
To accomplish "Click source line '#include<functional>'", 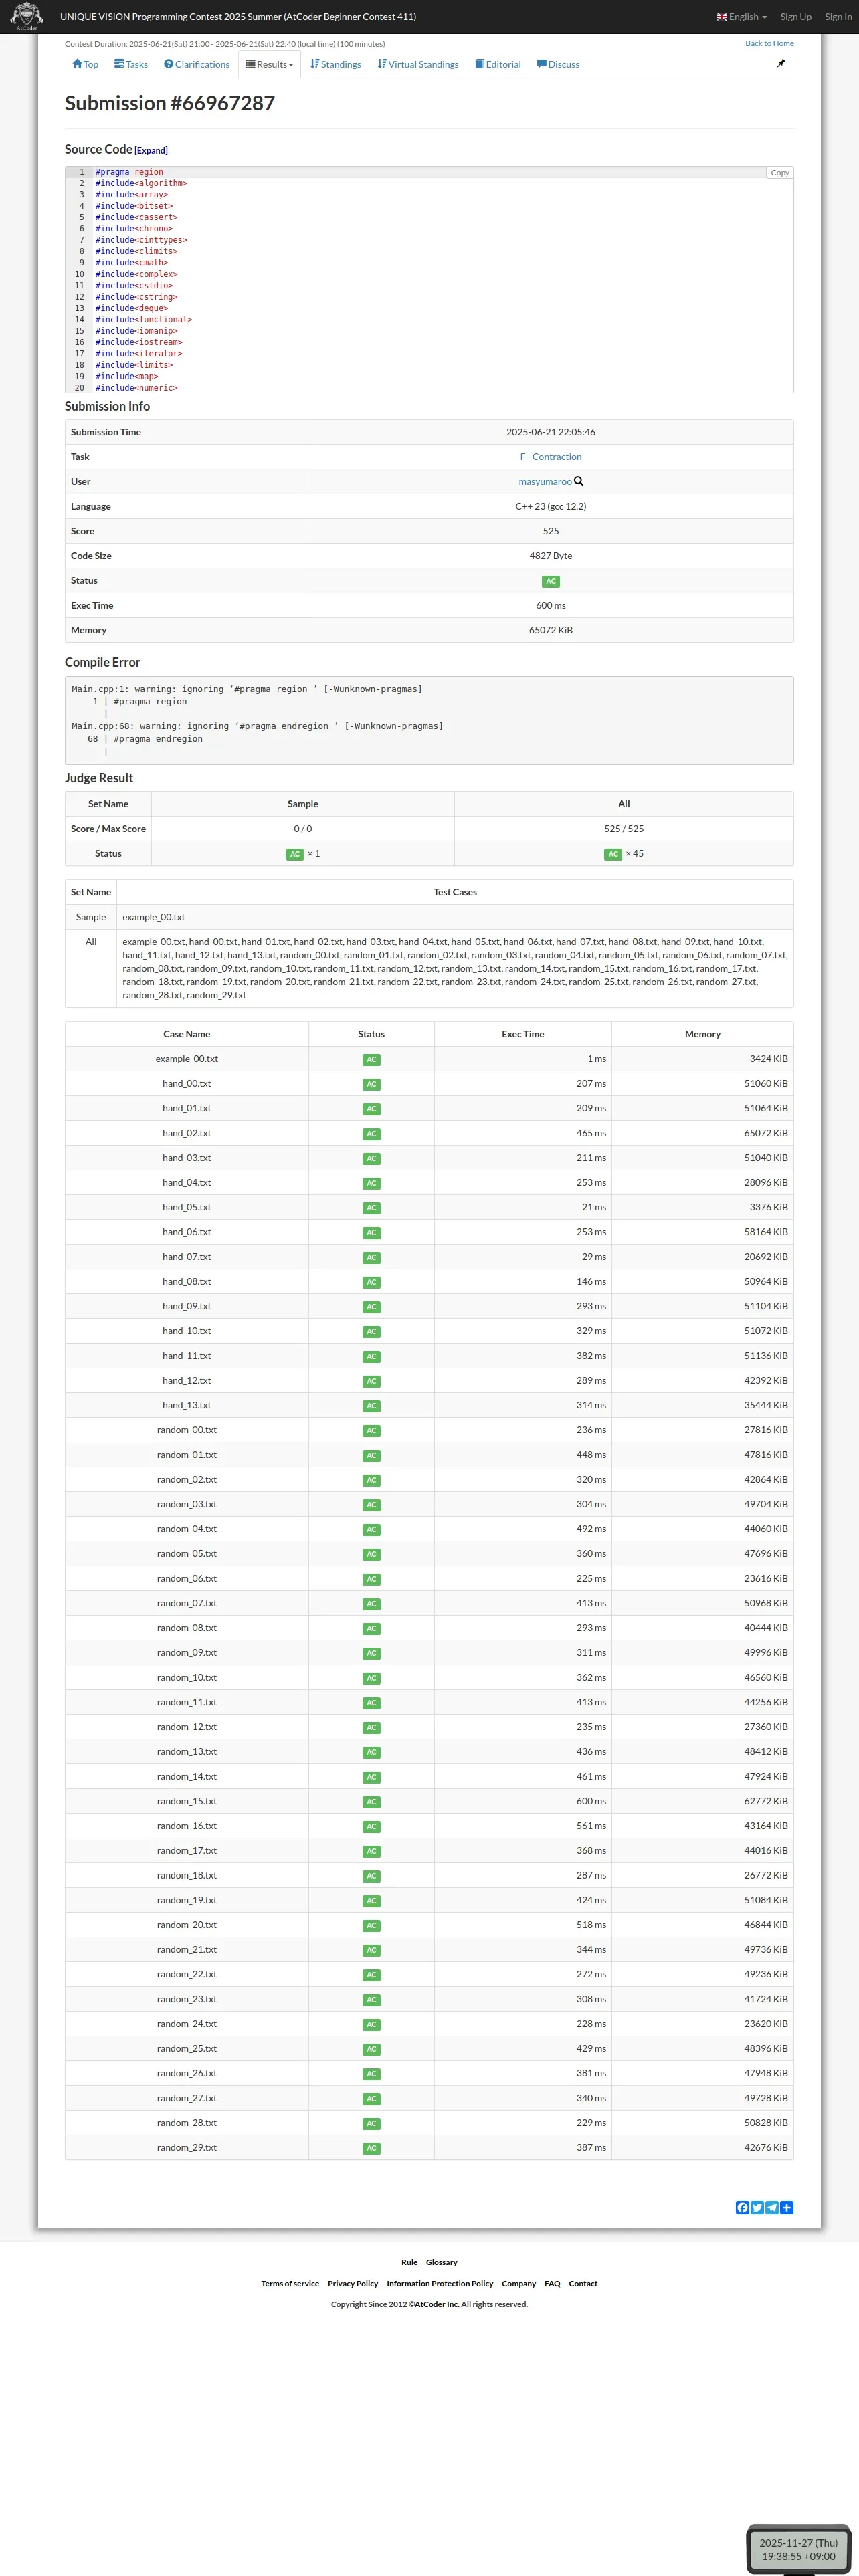I will tap(144, 320).
